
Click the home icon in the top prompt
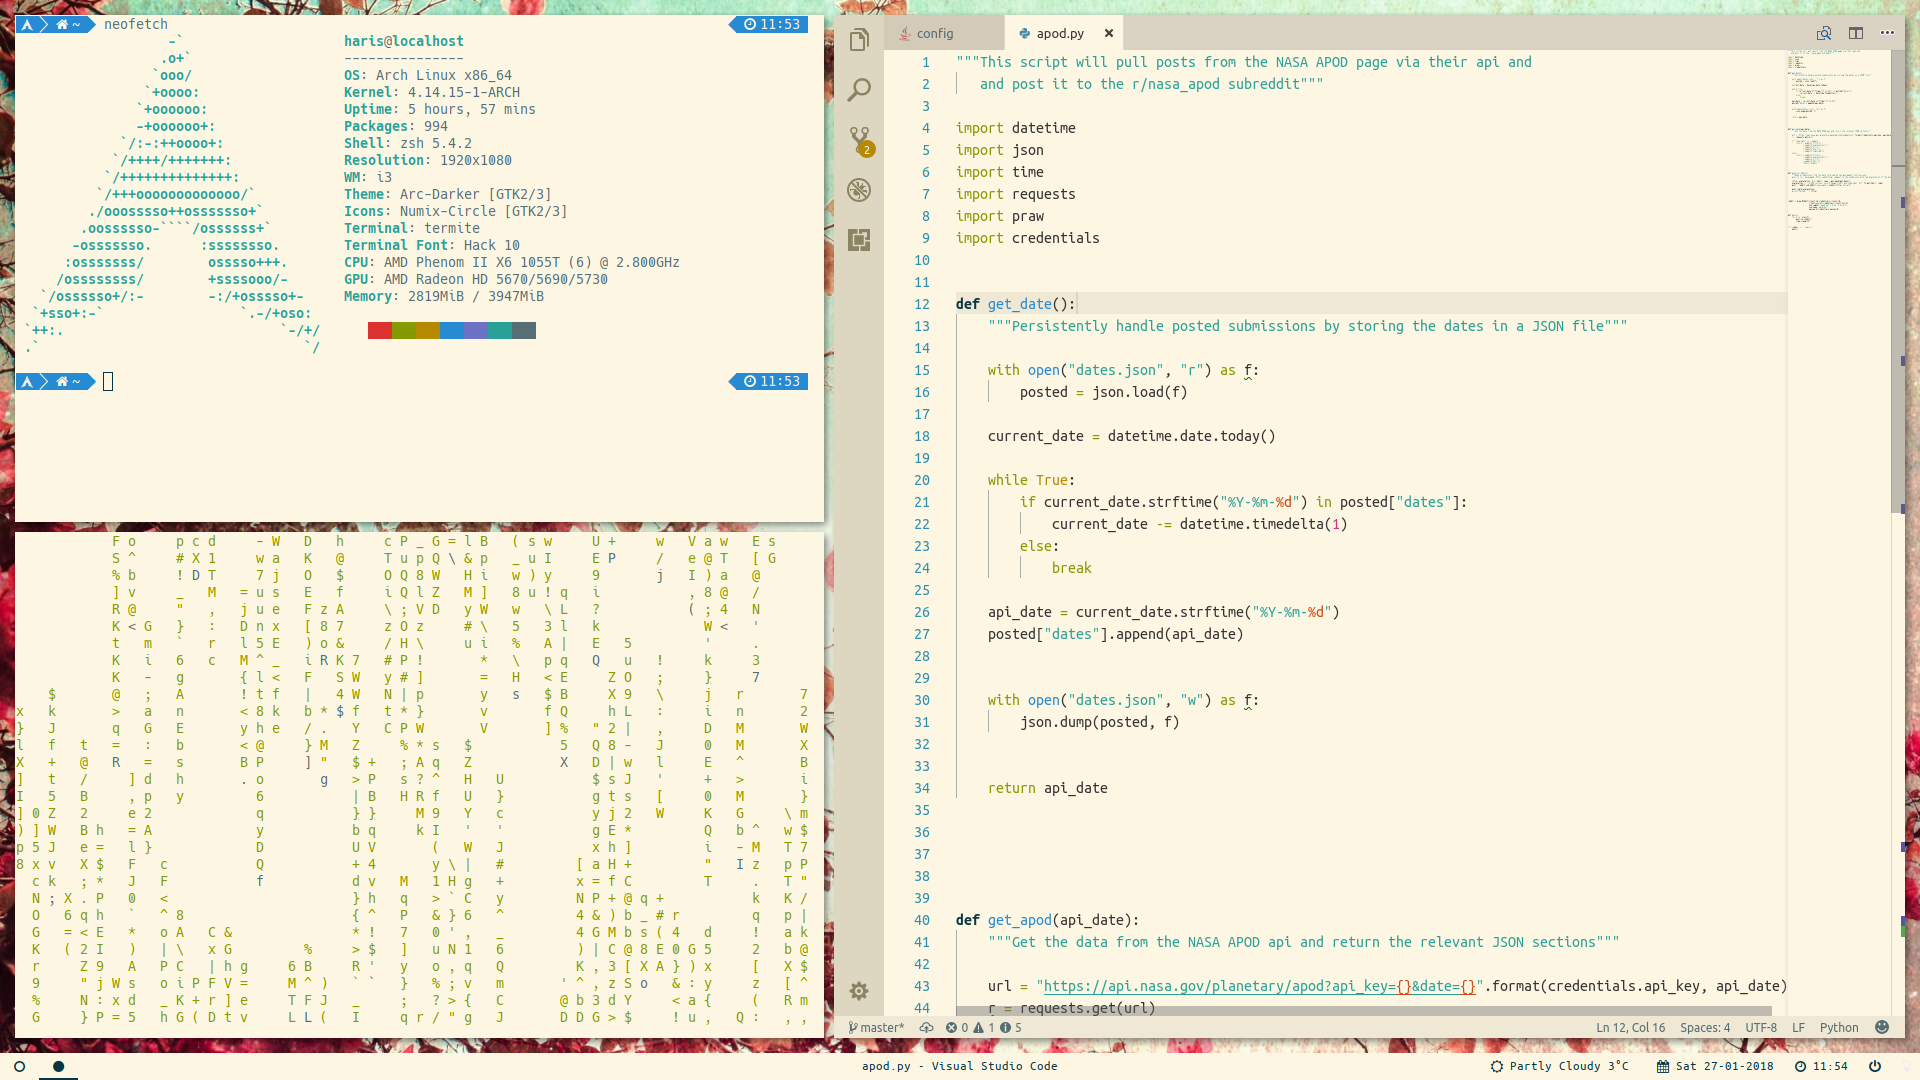[62, 24]
